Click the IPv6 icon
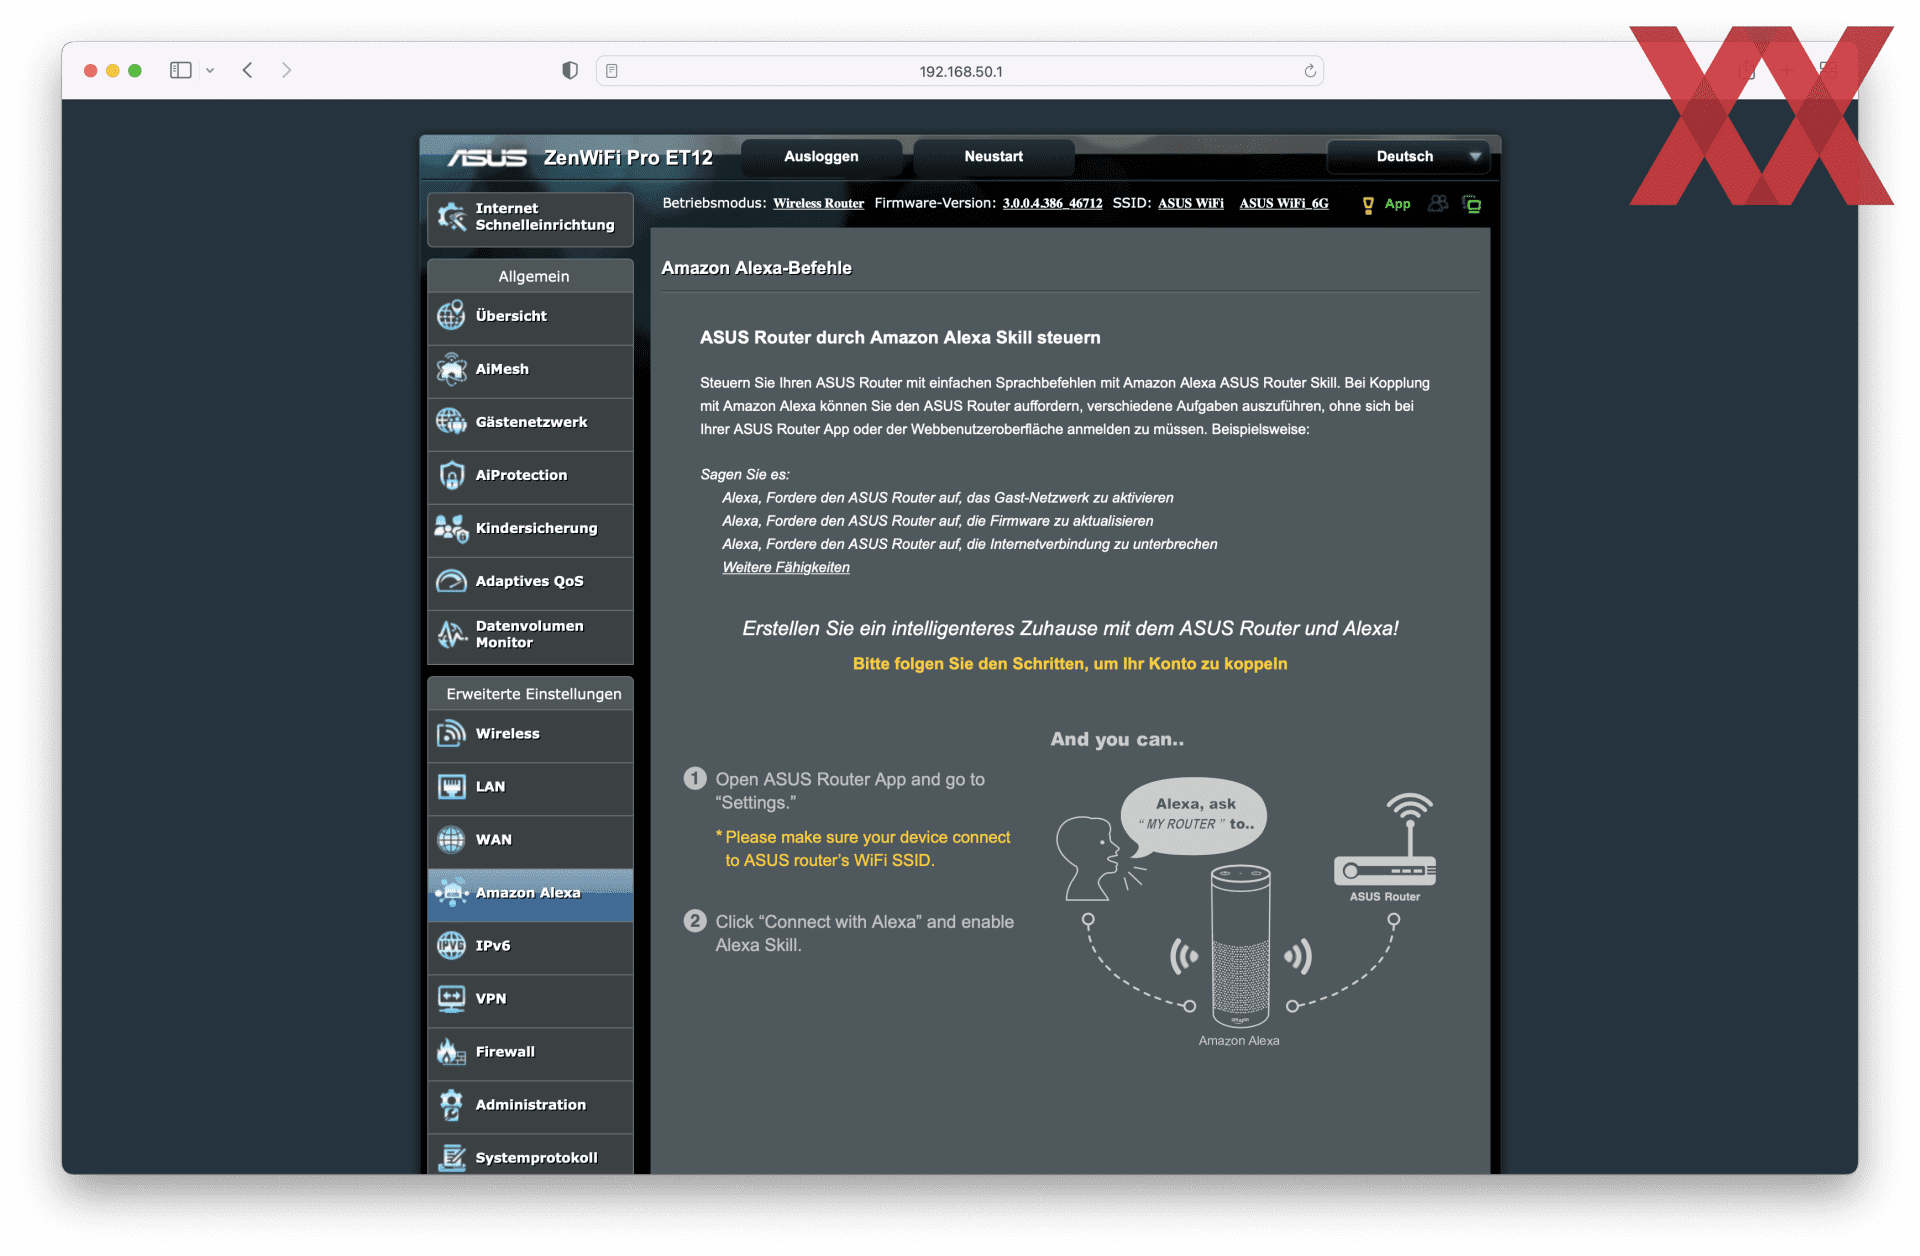Image resolution: width=1920 pixels, height=1256 pixels. click(451, 946)
